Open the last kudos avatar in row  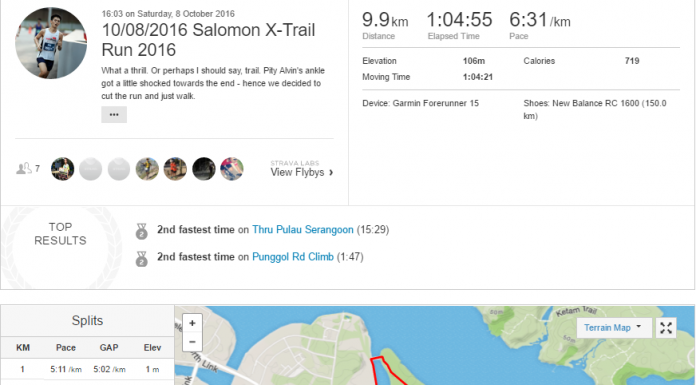(x=232, y=169)
